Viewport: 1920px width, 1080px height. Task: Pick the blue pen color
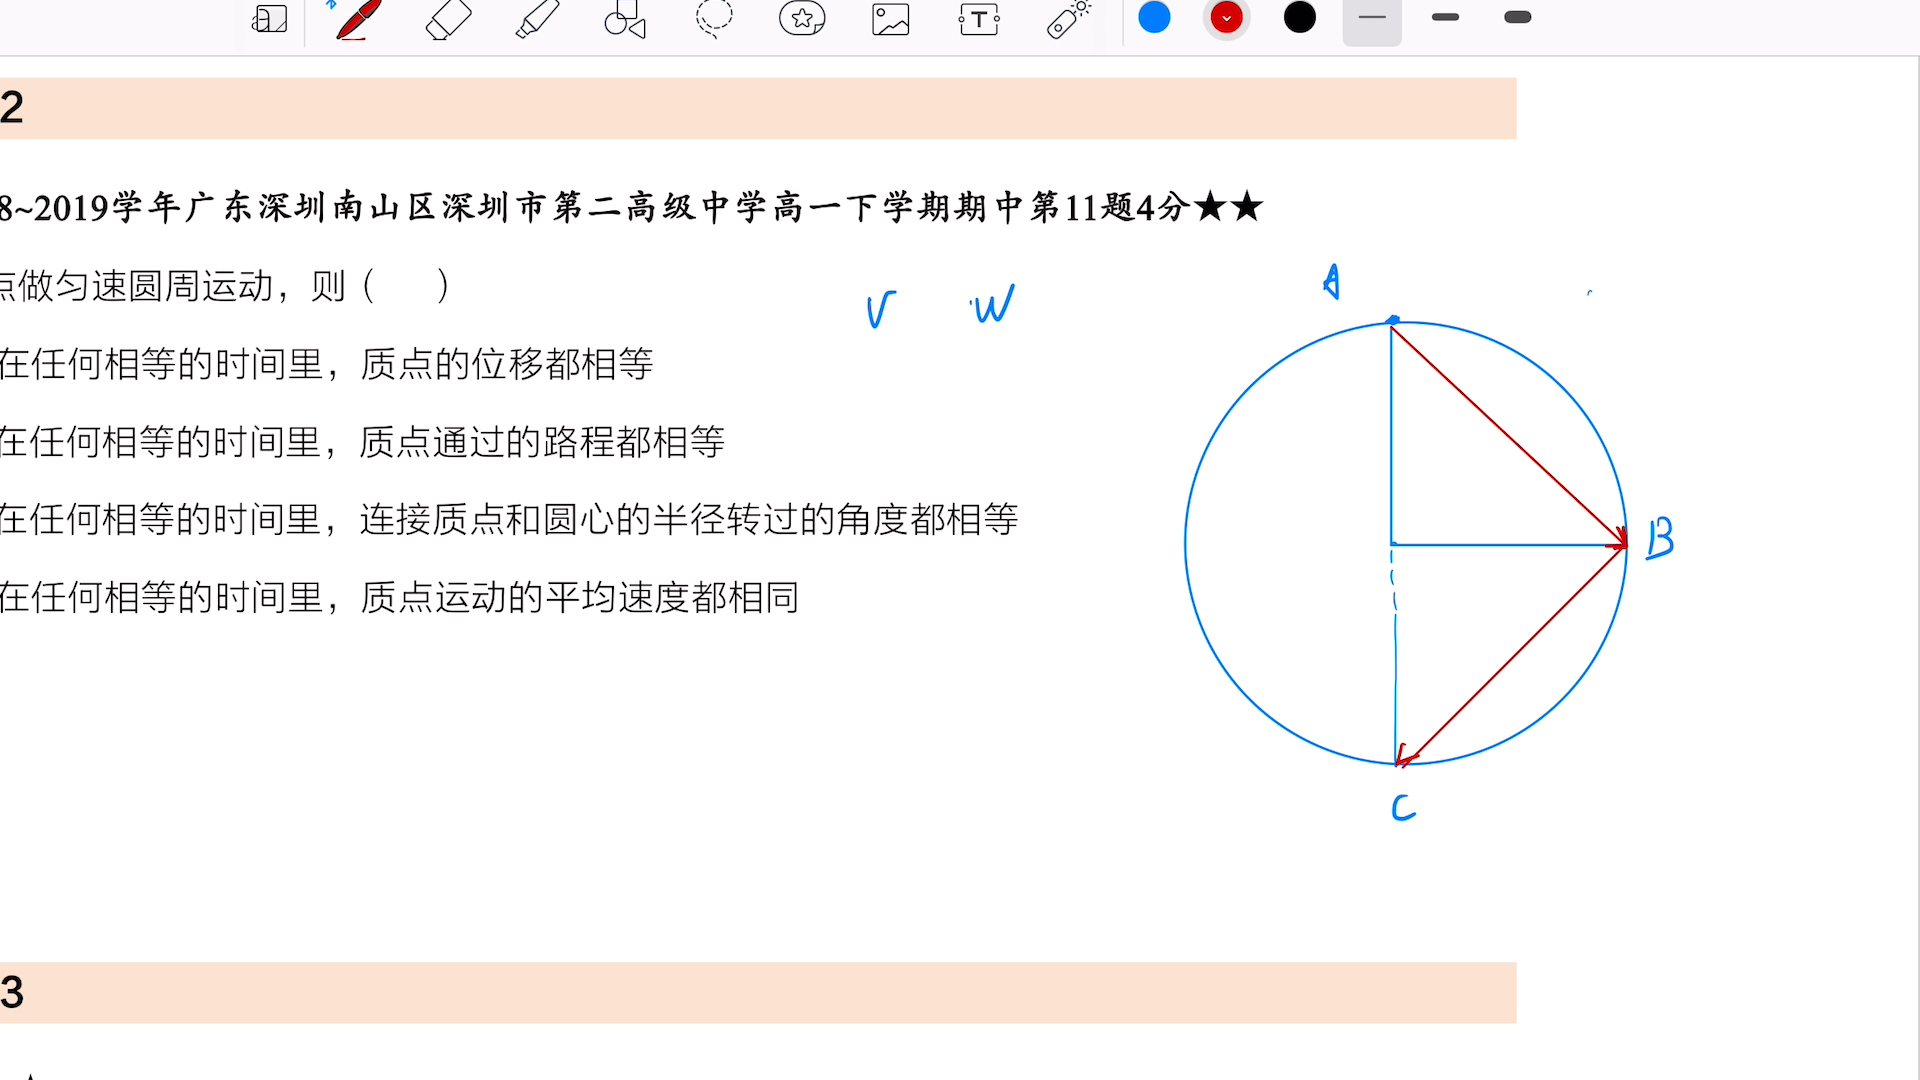pyautogui.click(x=1154, y=18)
